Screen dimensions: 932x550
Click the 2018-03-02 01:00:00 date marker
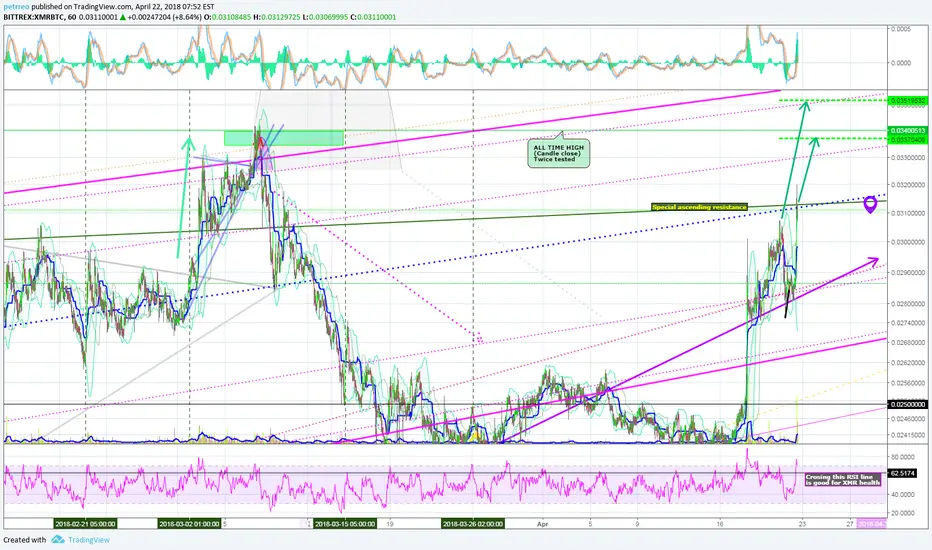(x=189, y=524)
